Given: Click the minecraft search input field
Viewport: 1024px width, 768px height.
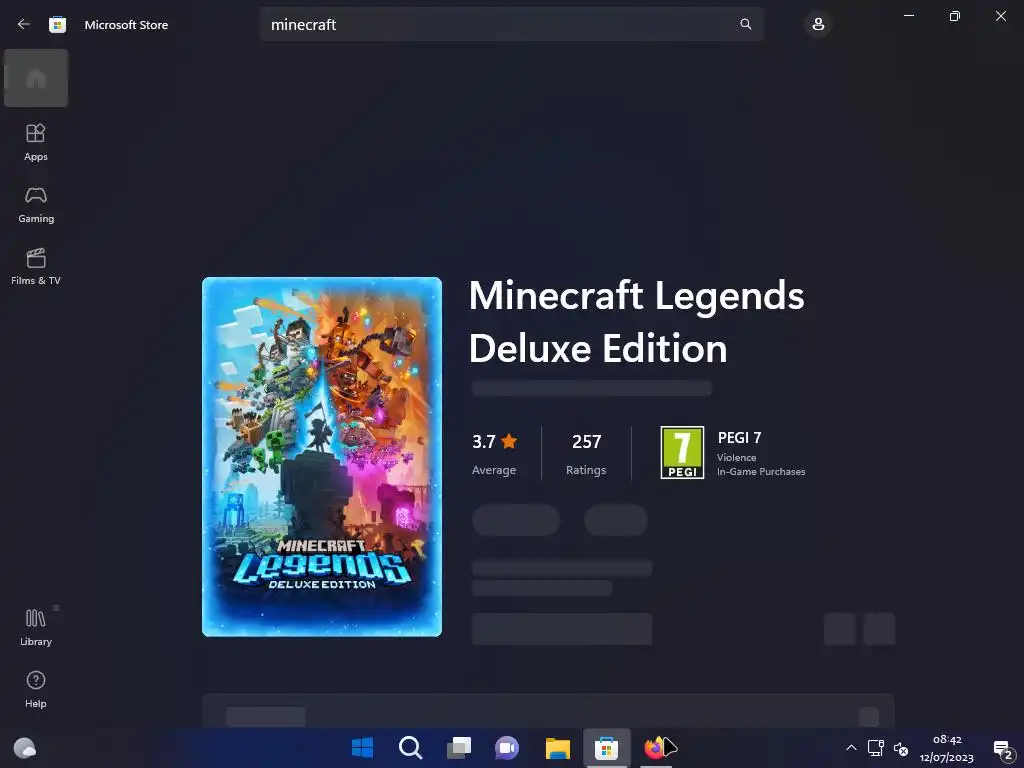Looking at the screenshot, I should point(511,24).
